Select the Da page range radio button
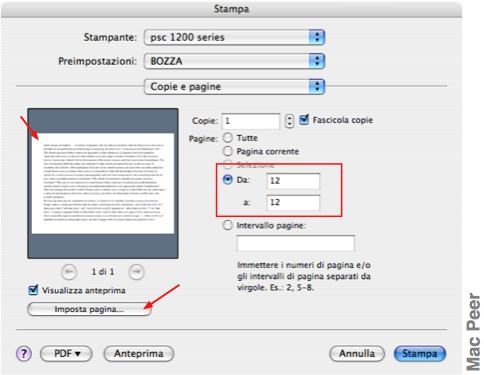484x375 pixels. click(228, 180)
